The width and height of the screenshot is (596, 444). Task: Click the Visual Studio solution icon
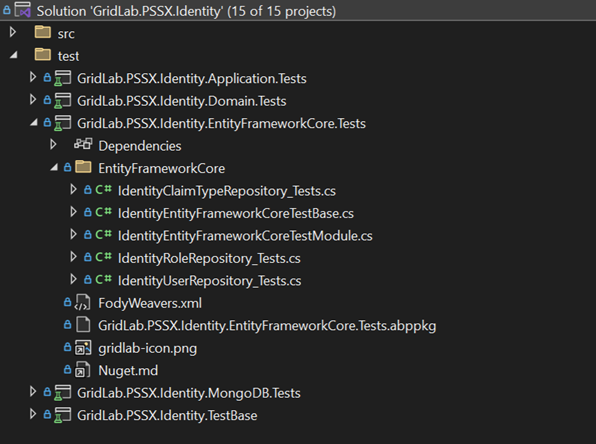22,10
